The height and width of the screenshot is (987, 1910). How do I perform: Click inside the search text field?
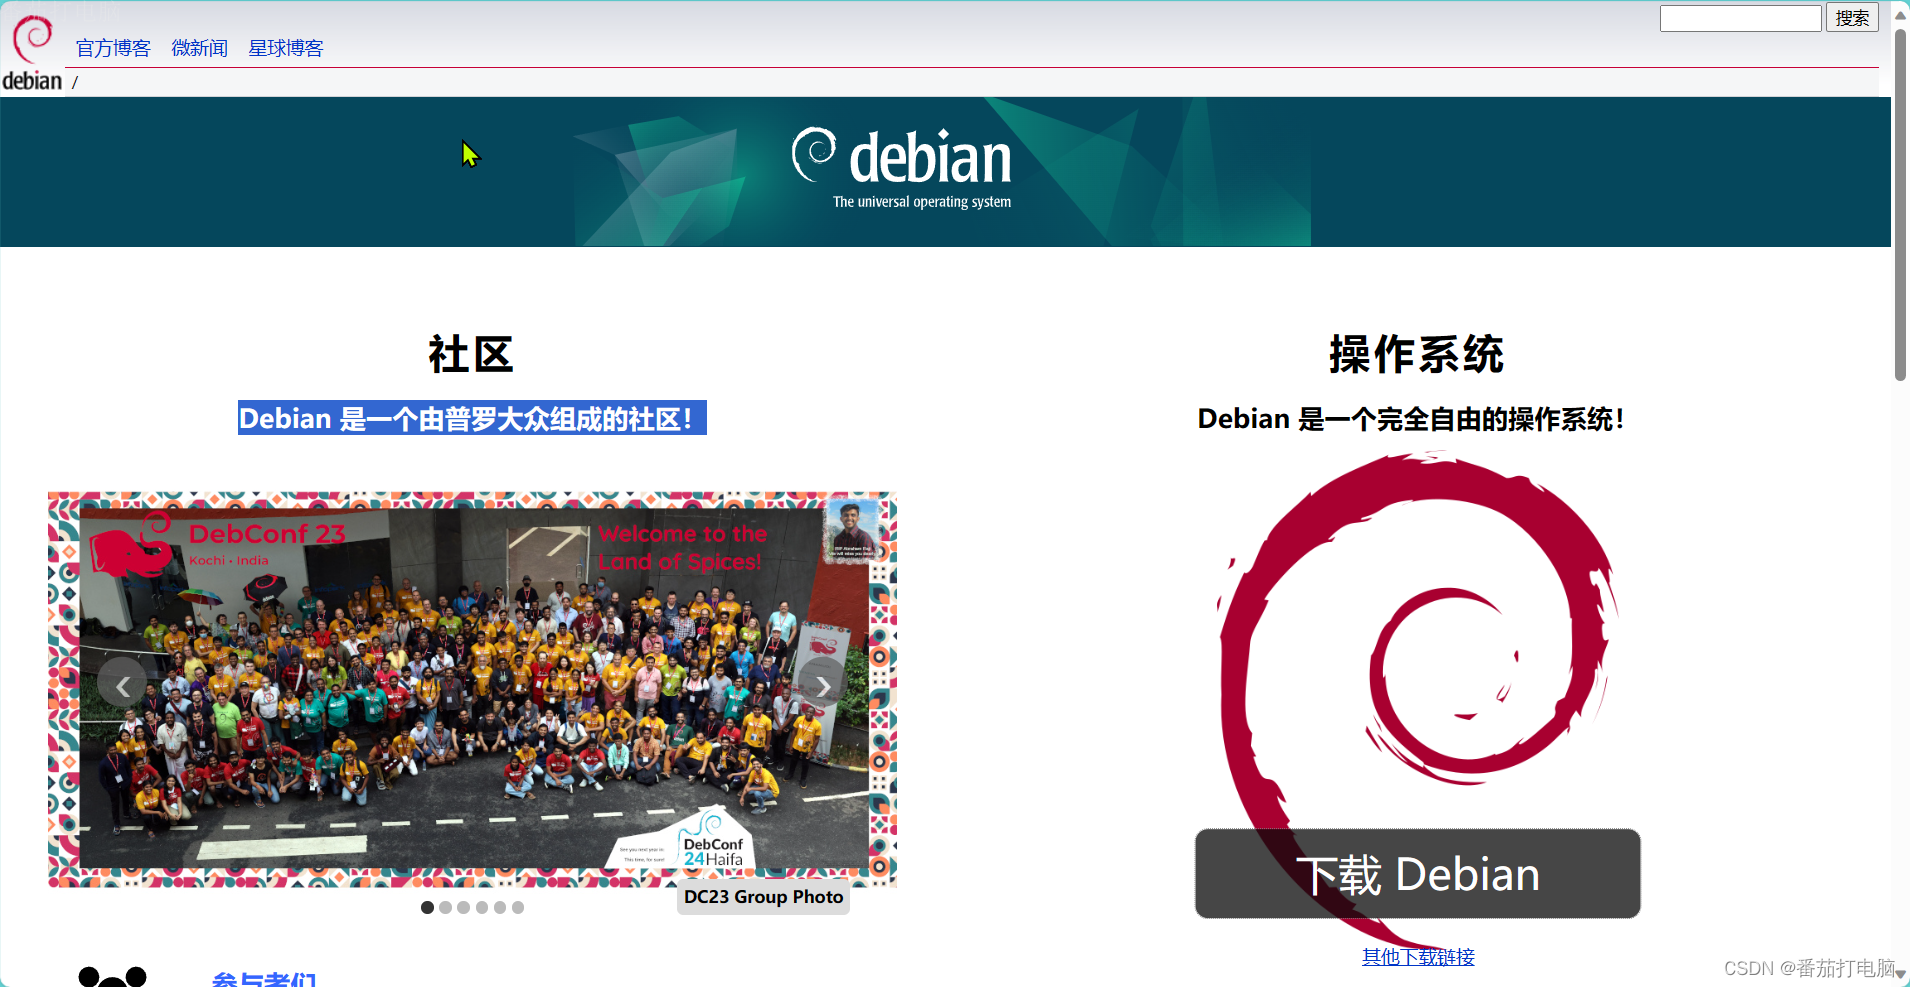click(1740, 18)
